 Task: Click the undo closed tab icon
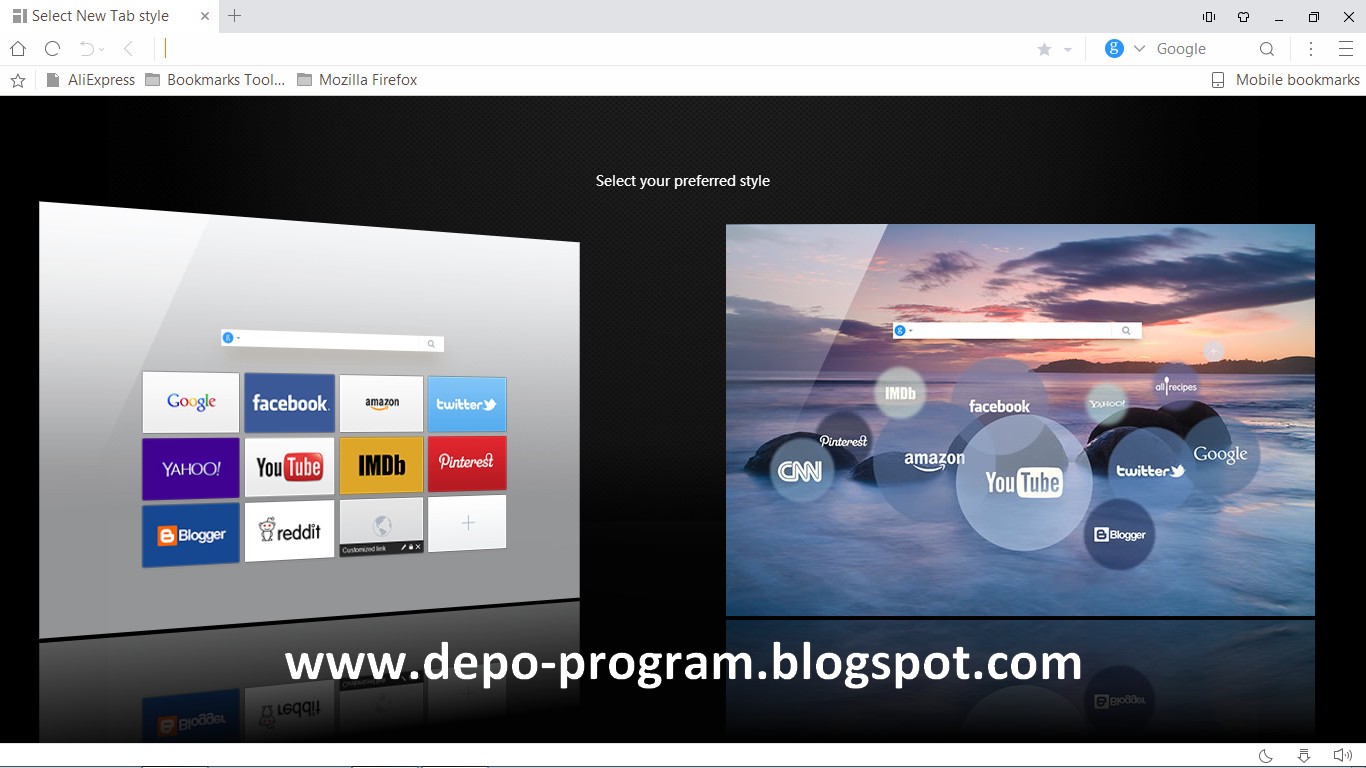pos(87,49)
